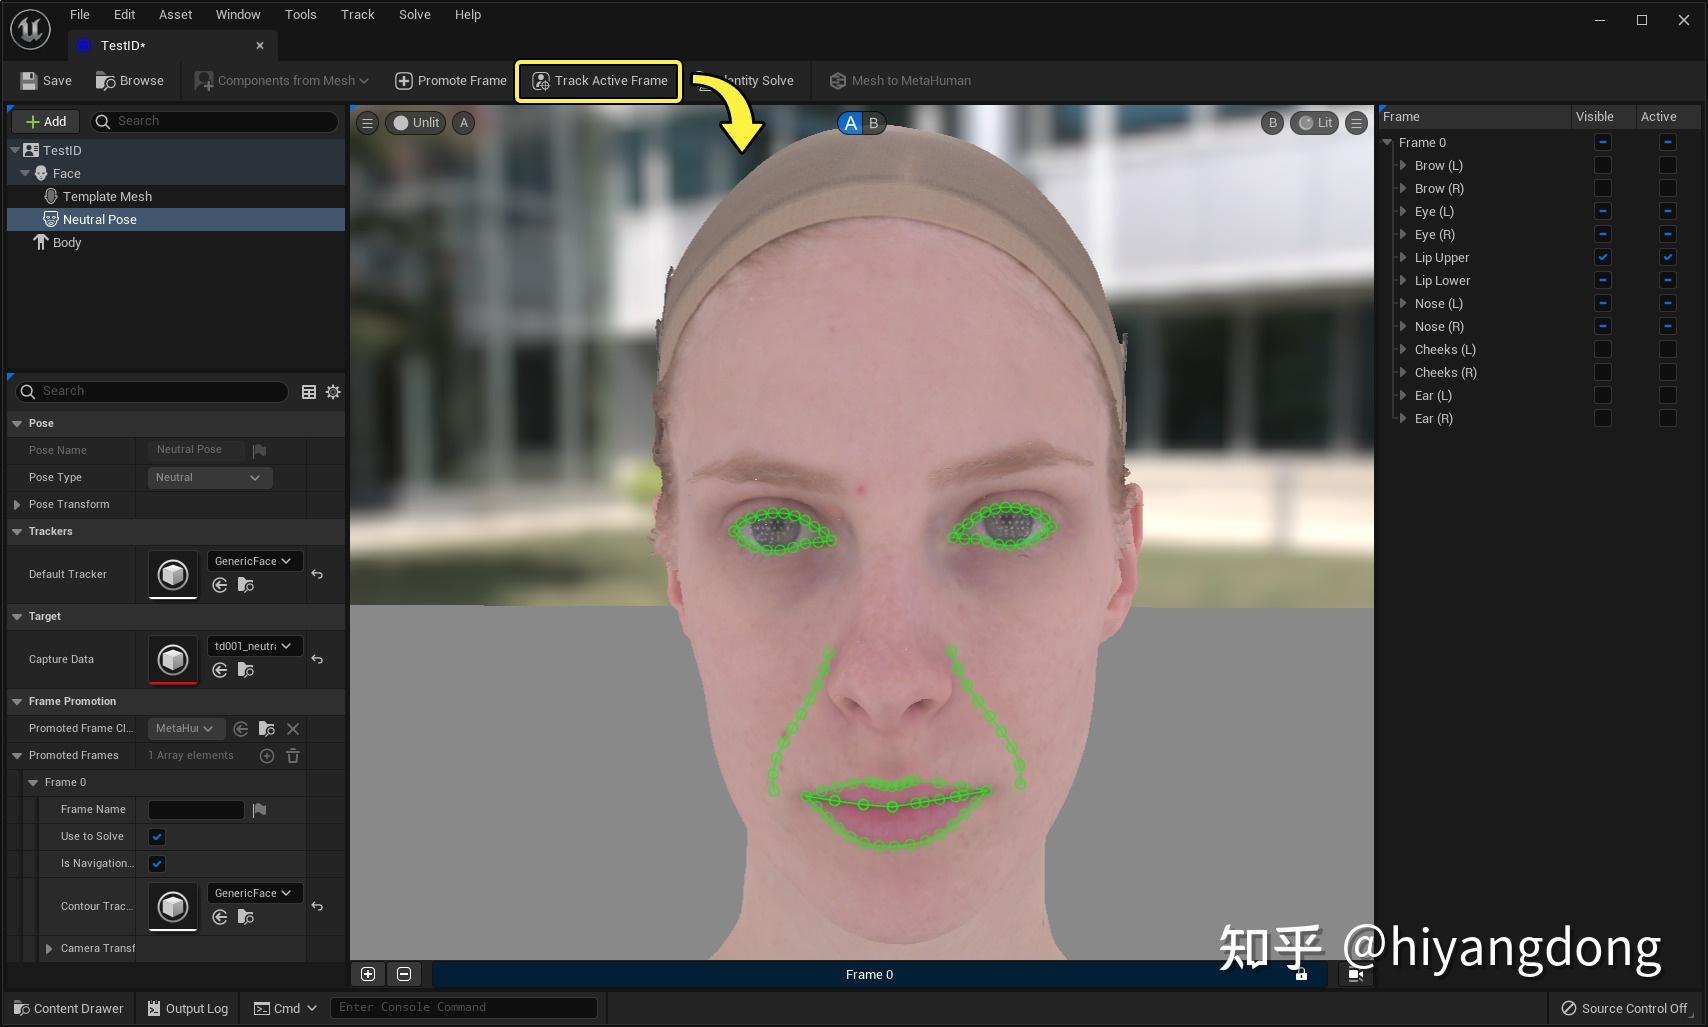Open Contour Tracker GenericFace dropdown
The height and width of the screenshot is (1027, 1708).
click(x=254, y=893)
